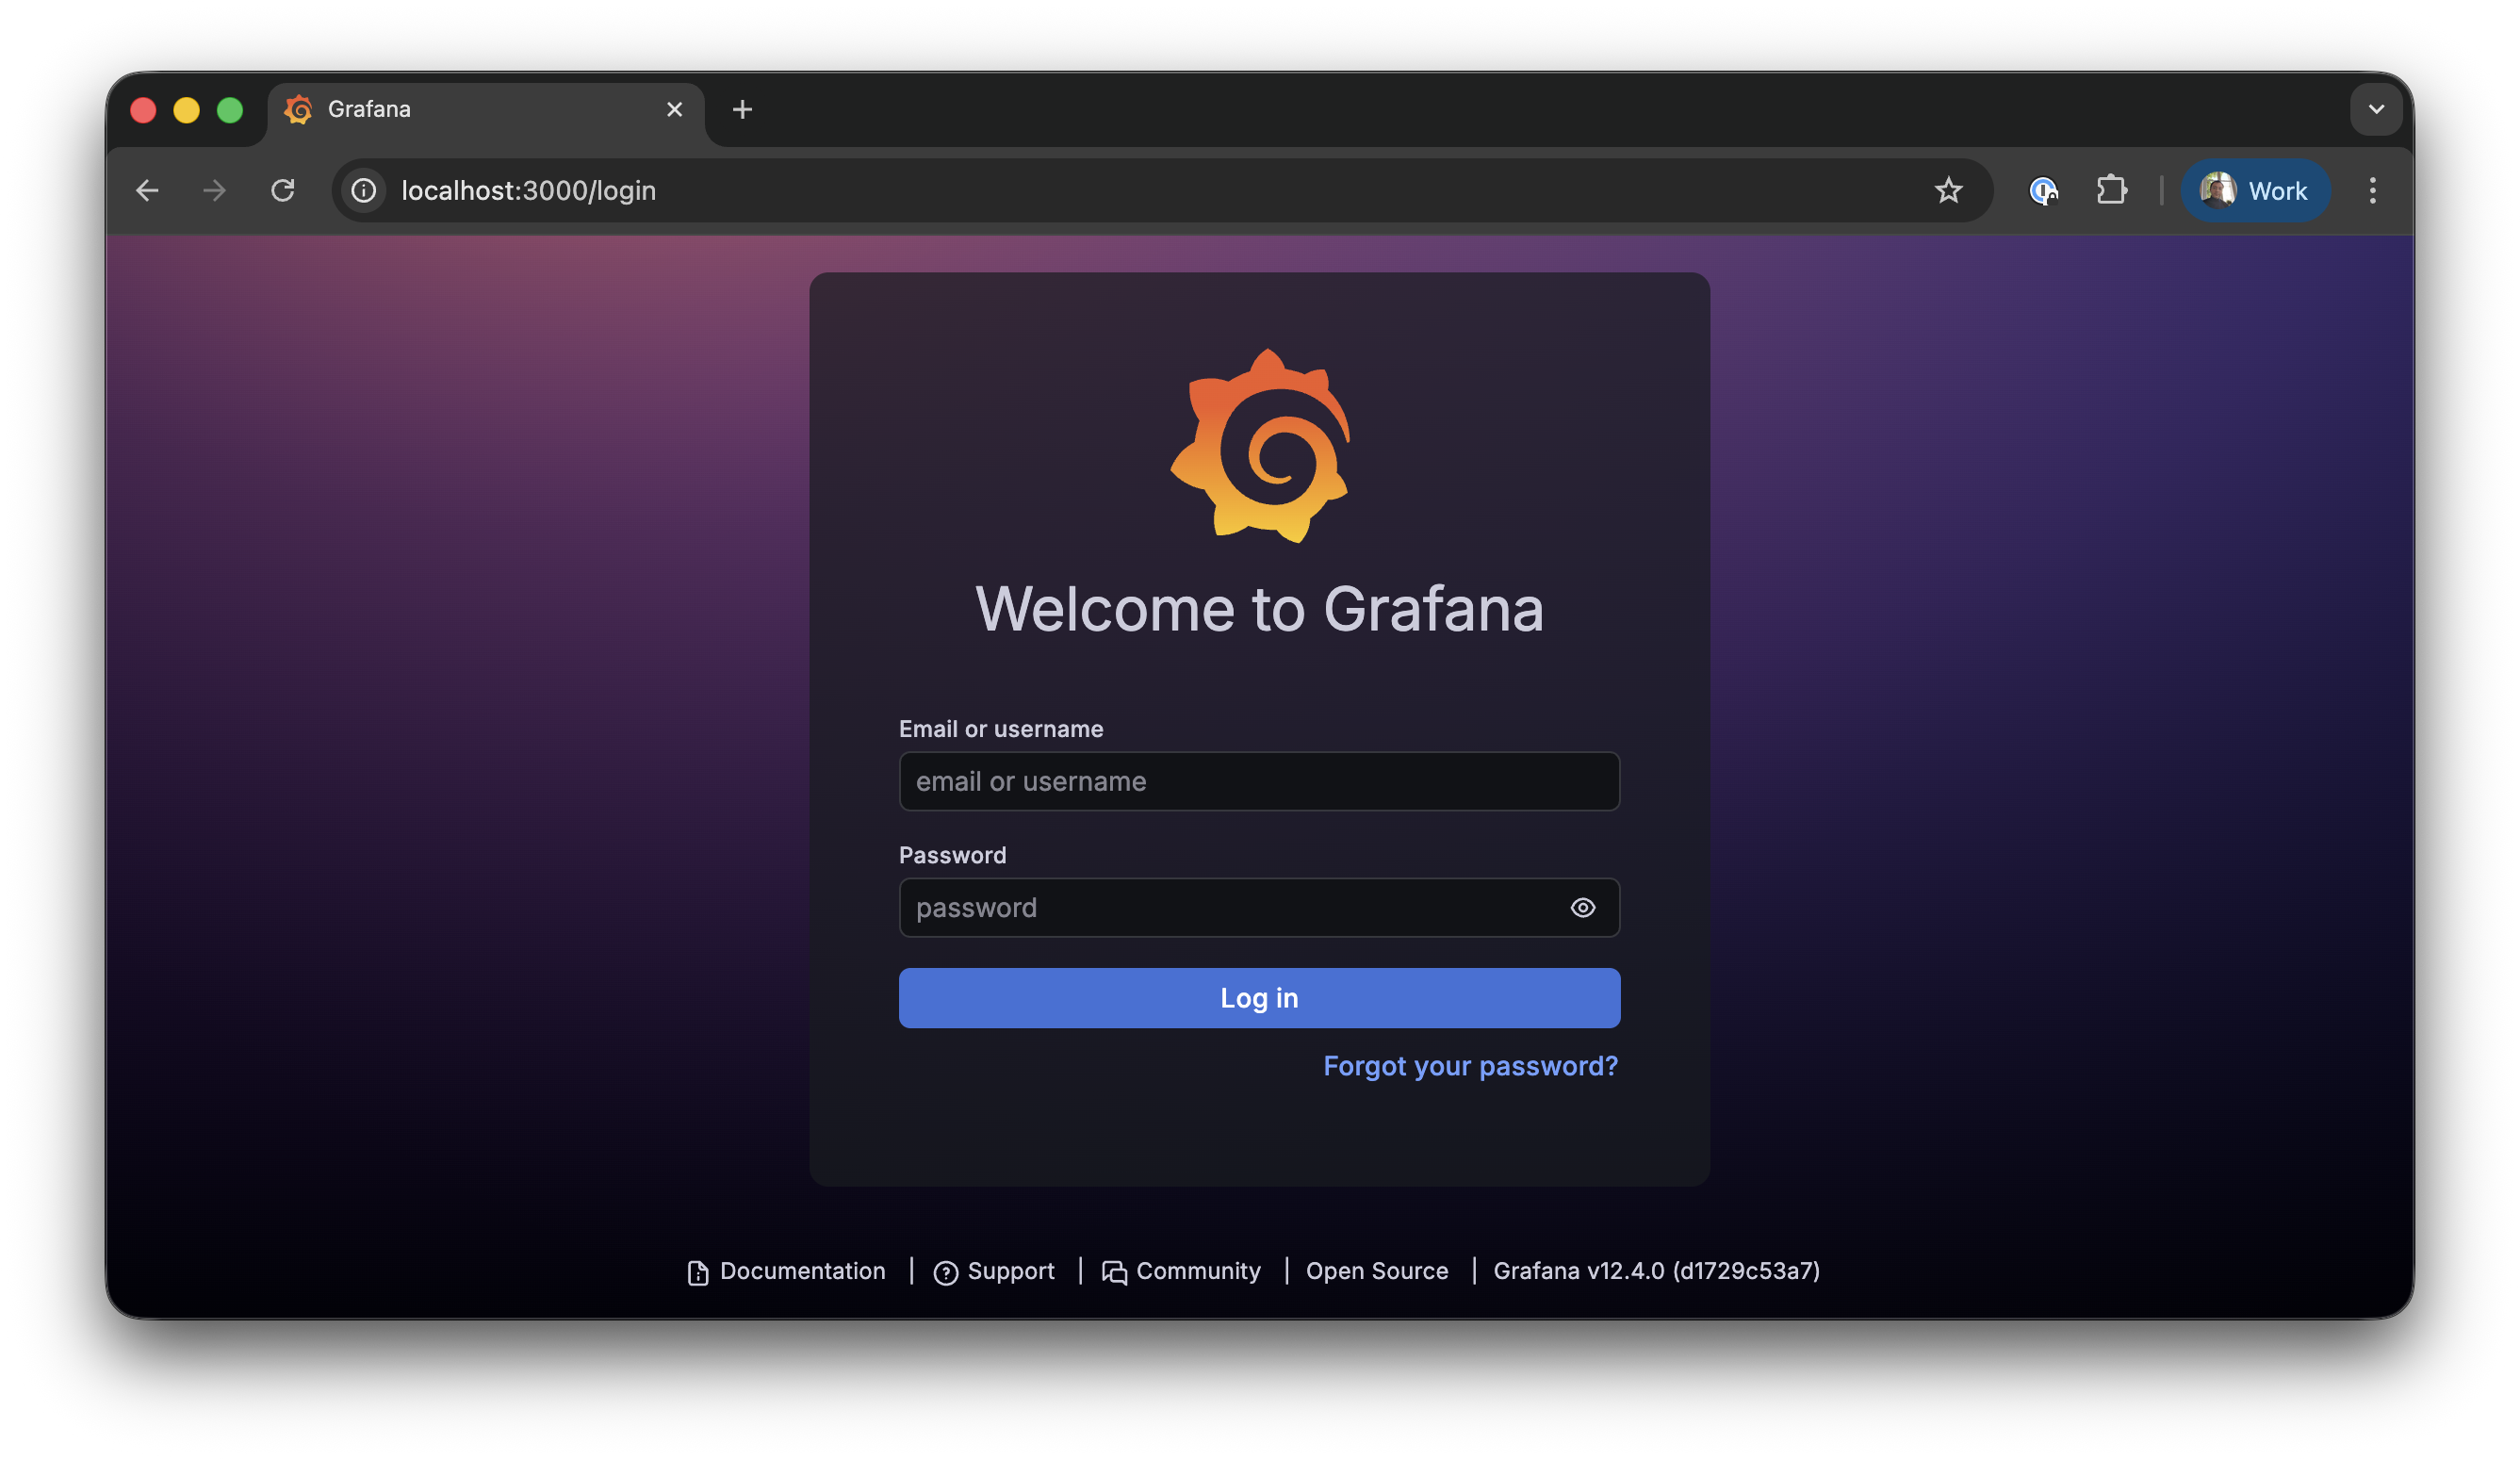This screenshot has width=2520, height=1459.
Task: Click Forgot your password link
Action: [x=1470, y=1066]
